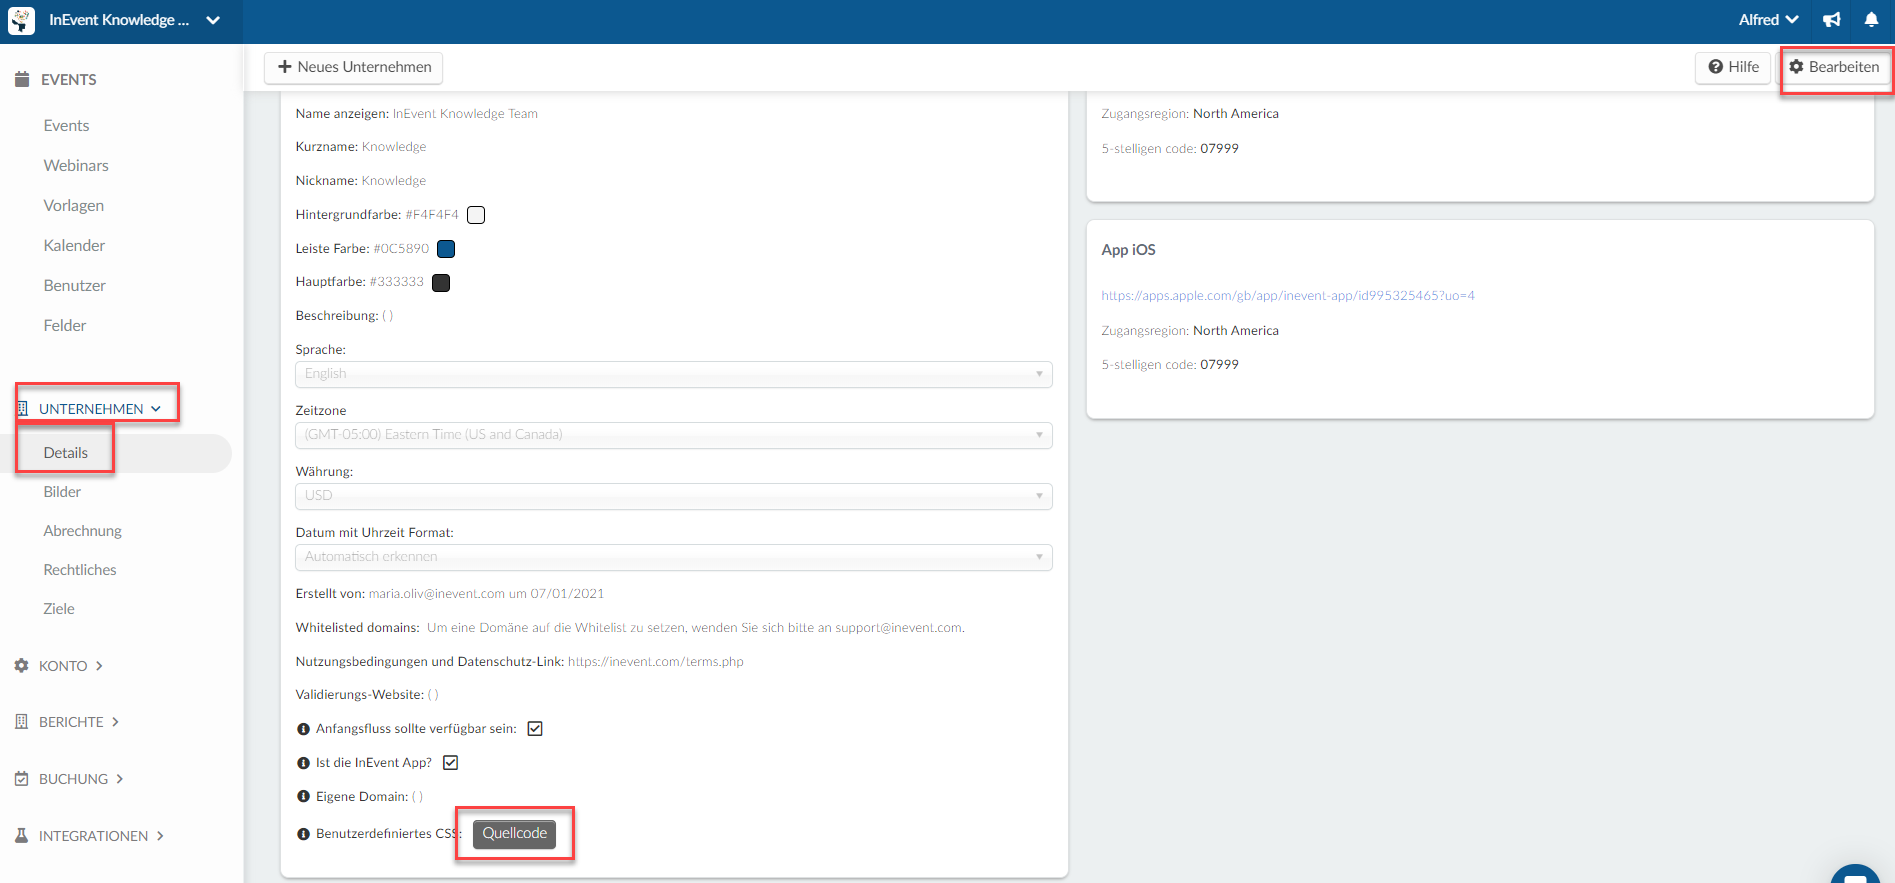Toggle the Ist die InEvent App checkbox
The height and width of the screenshot is (883, 1895).
[x=451, y=762]
